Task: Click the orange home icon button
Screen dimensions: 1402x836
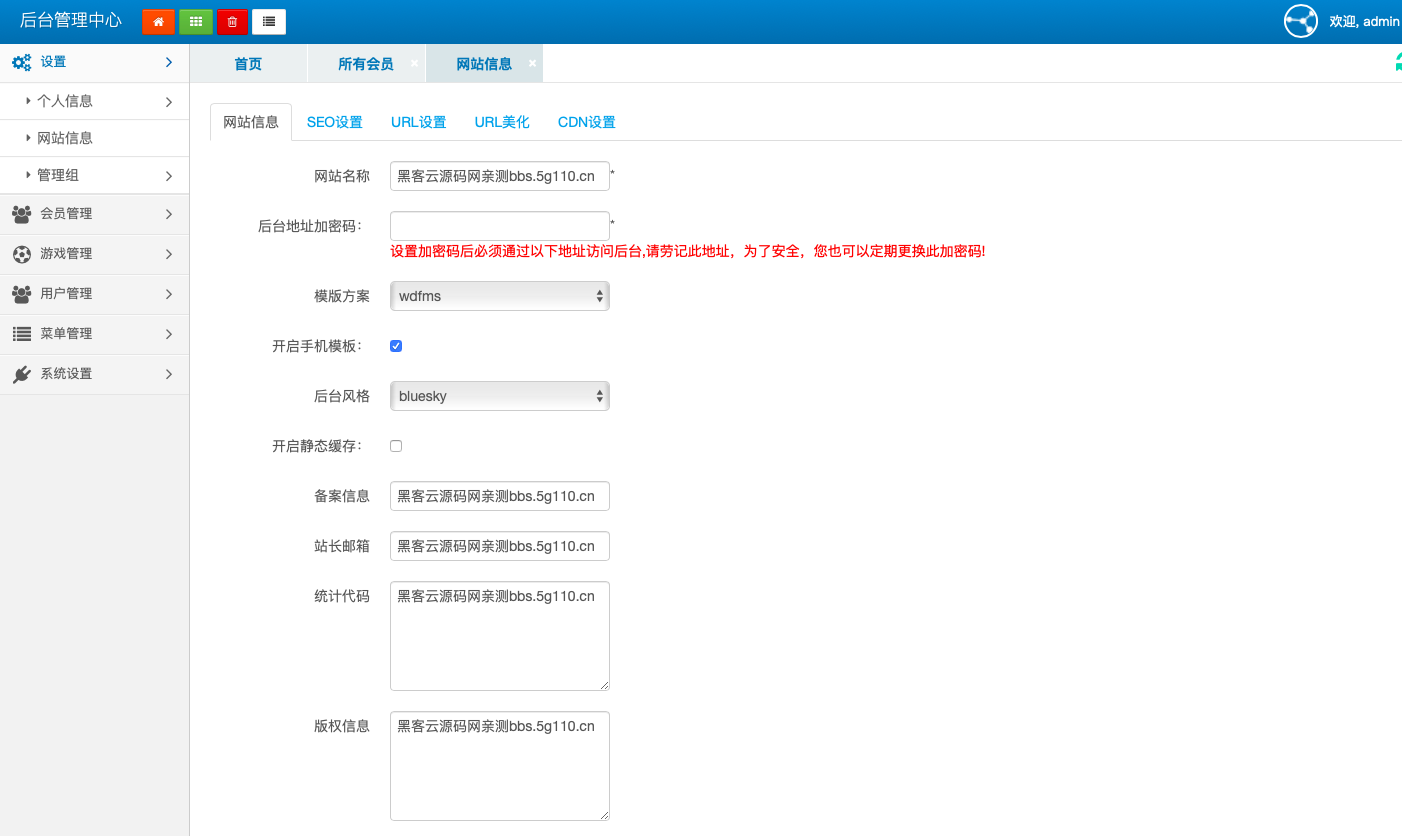Action: [x=158, y=21]
